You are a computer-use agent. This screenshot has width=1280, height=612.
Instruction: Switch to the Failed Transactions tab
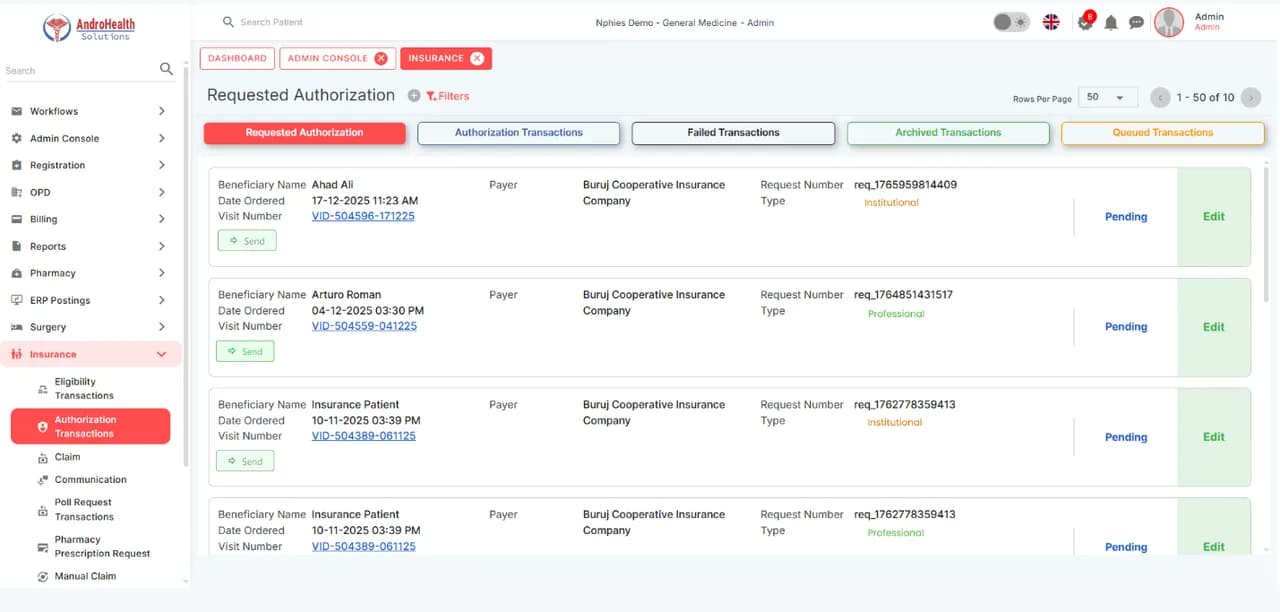[733, 133]
